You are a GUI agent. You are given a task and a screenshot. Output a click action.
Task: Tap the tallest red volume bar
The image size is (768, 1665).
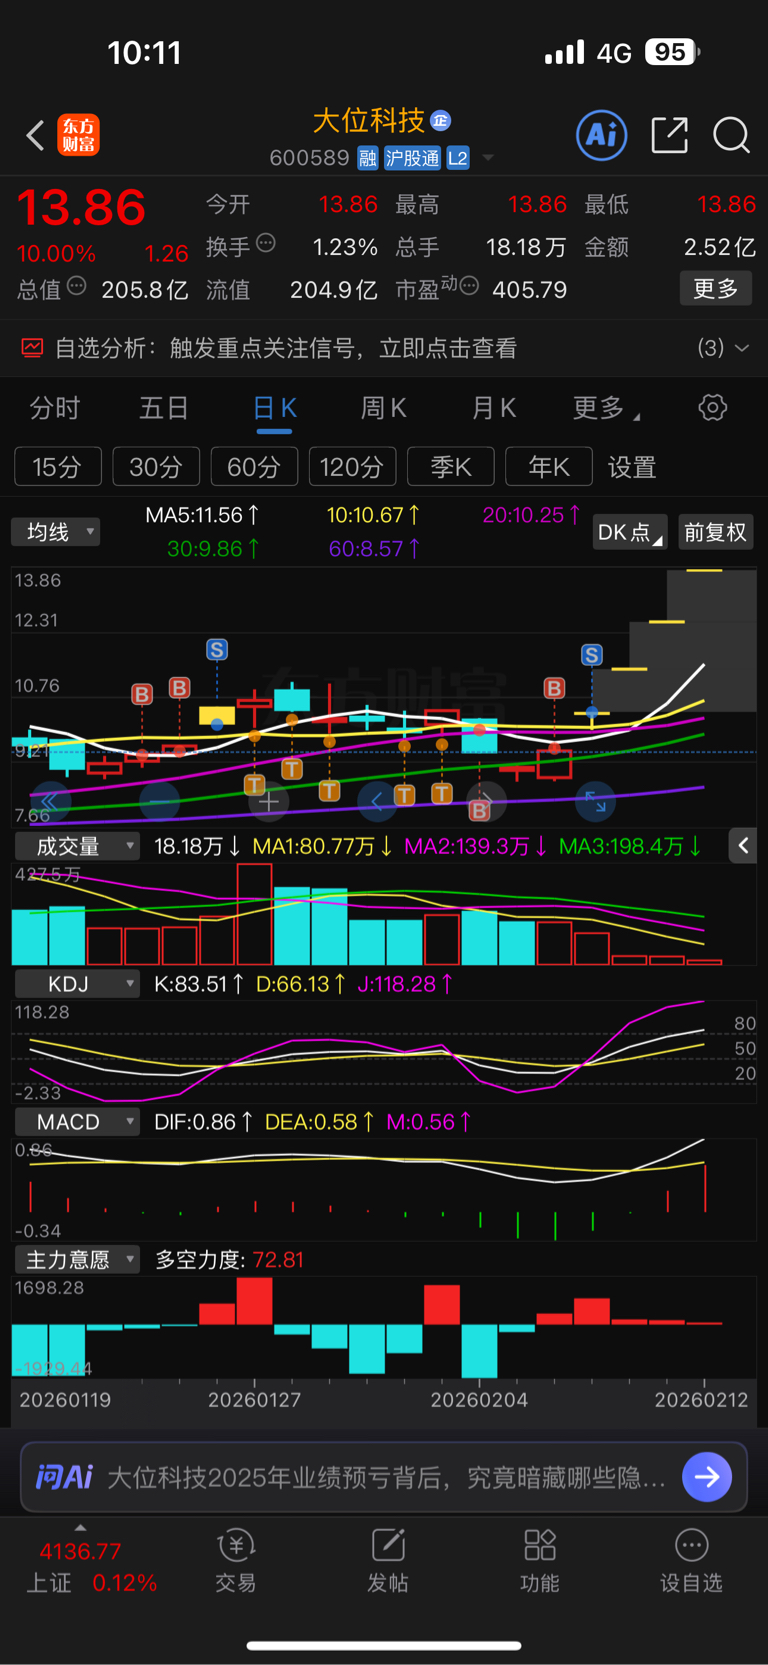(254, 914)
